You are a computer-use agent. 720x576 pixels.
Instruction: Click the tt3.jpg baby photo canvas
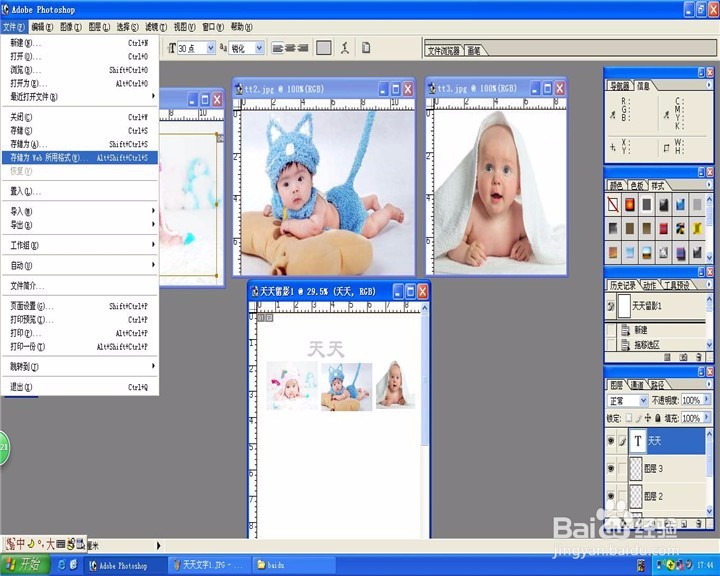pyautogui.click(x=500, y=192)
